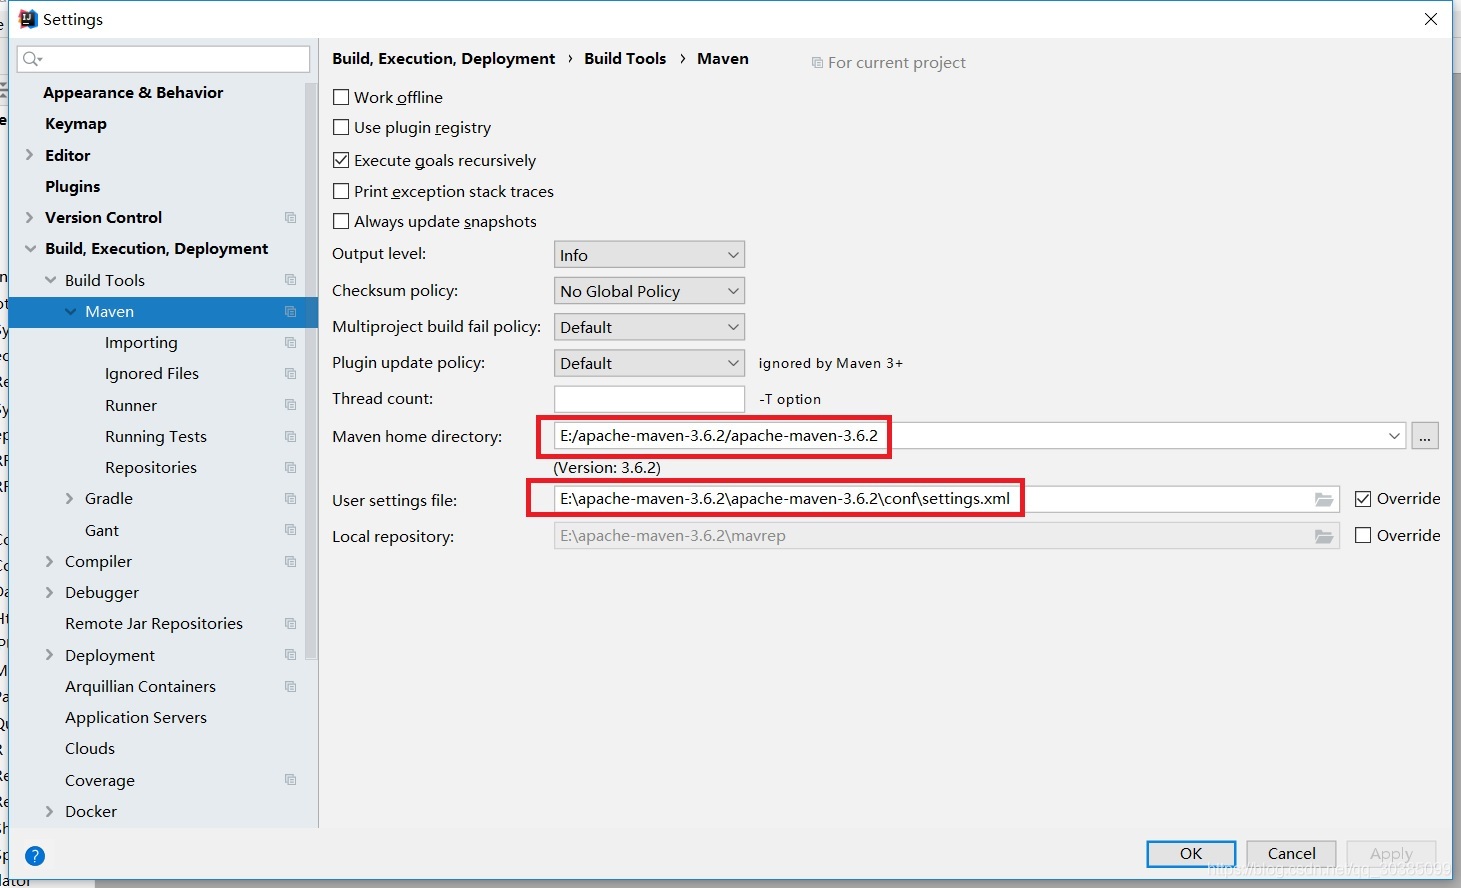Click the Cancel button

[1291, 853]
